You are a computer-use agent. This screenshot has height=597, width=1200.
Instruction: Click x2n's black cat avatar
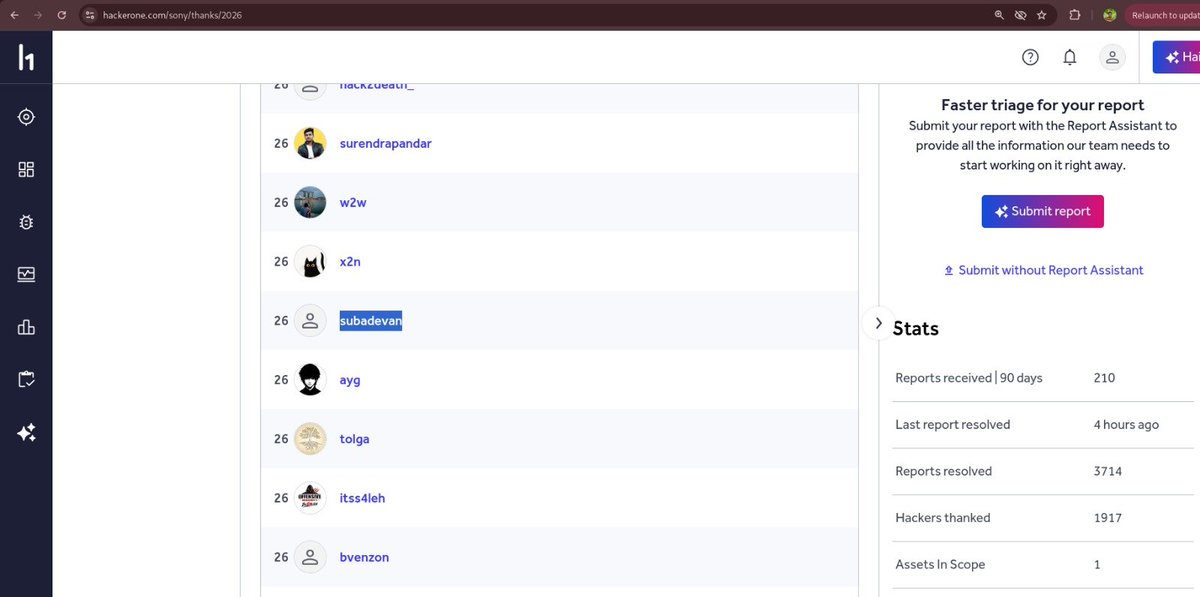[x=310, y=261]
